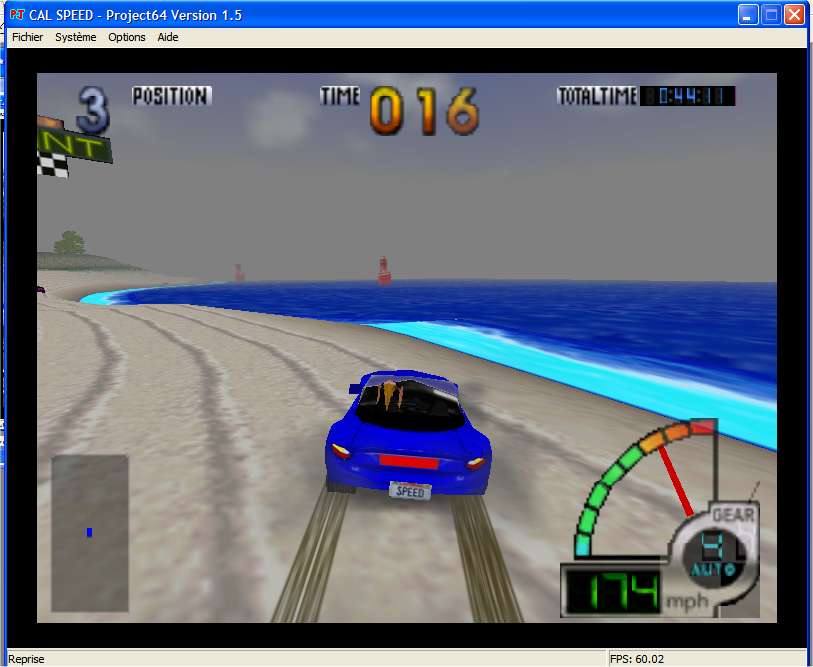Click the POSITION label

[172, 96]
